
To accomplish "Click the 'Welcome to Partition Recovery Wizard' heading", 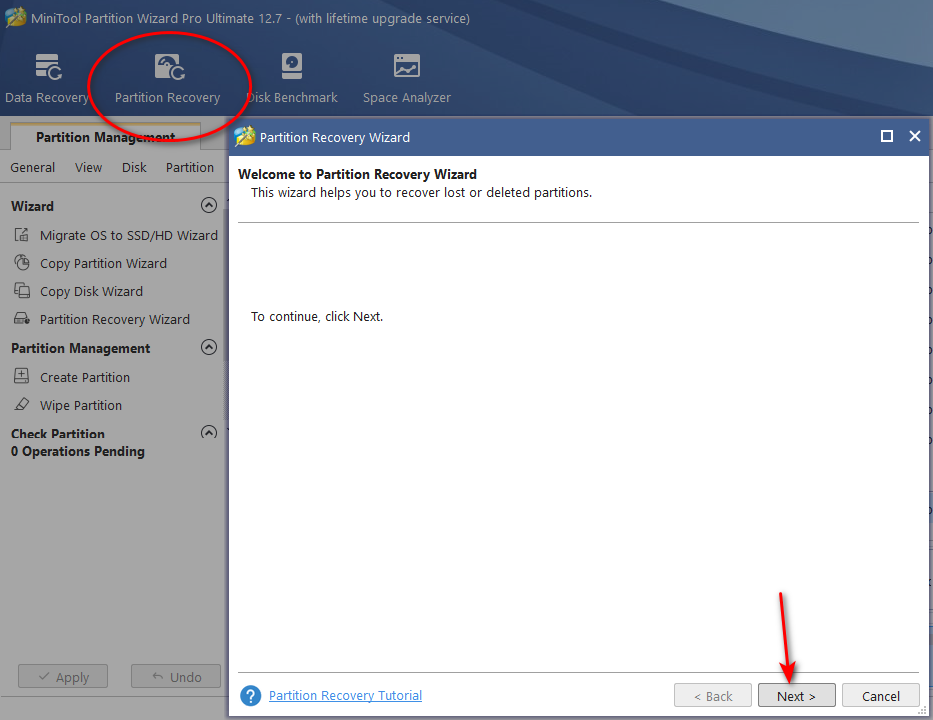I will (x=357, y=174).
